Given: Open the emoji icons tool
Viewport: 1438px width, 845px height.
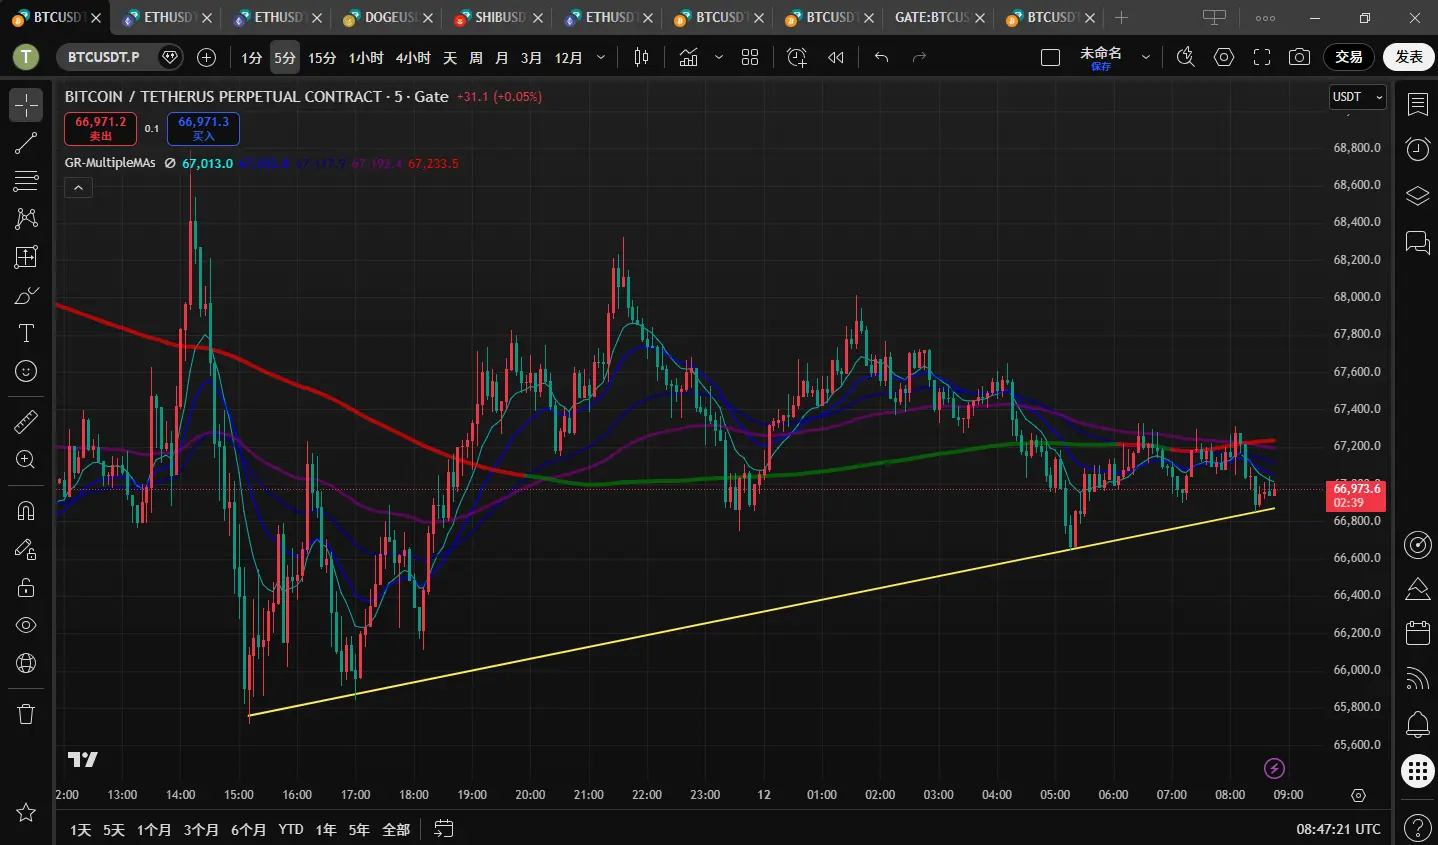Looking at the screenshot, I should point(26,371).
